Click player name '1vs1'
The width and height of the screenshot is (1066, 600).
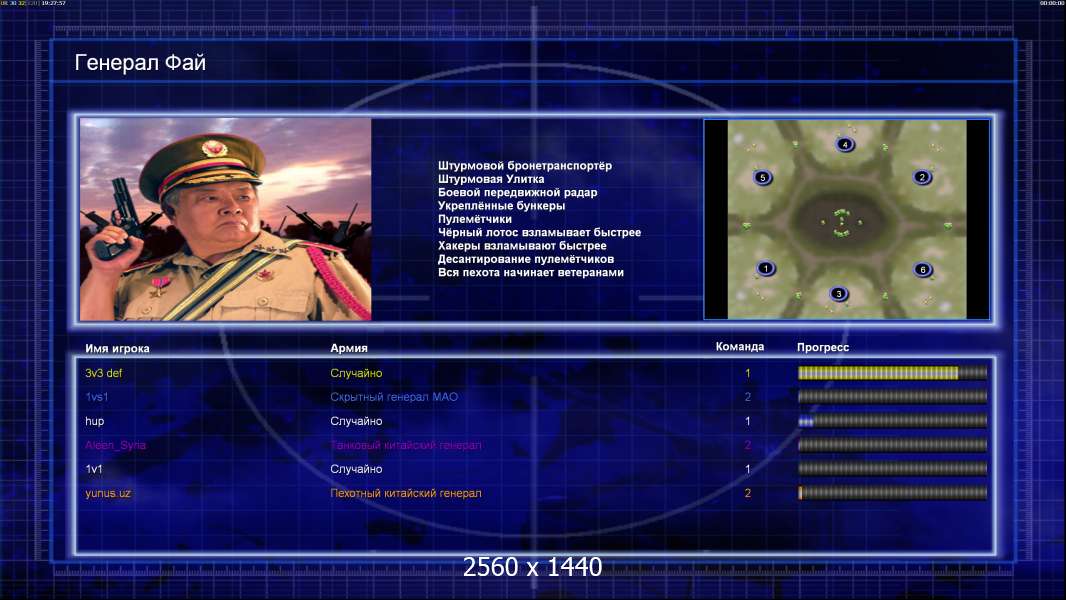pos(97,397)
